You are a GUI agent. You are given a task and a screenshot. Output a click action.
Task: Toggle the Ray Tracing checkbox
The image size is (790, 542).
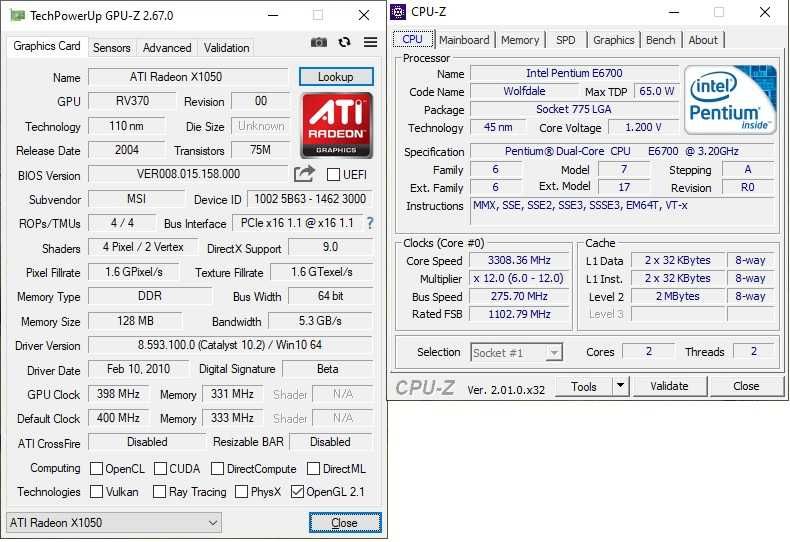pyautogui.click(x=159, y=491)
